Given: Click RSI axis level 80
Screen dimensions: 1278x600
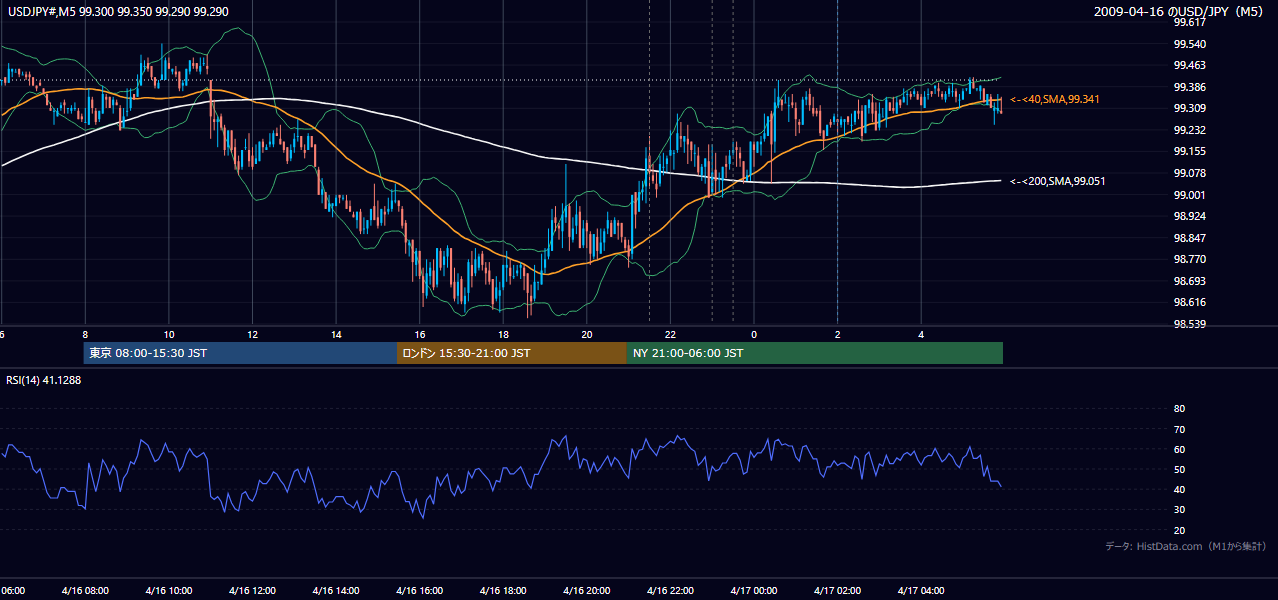Looking at the screenshot, I should pos(1179,409).
